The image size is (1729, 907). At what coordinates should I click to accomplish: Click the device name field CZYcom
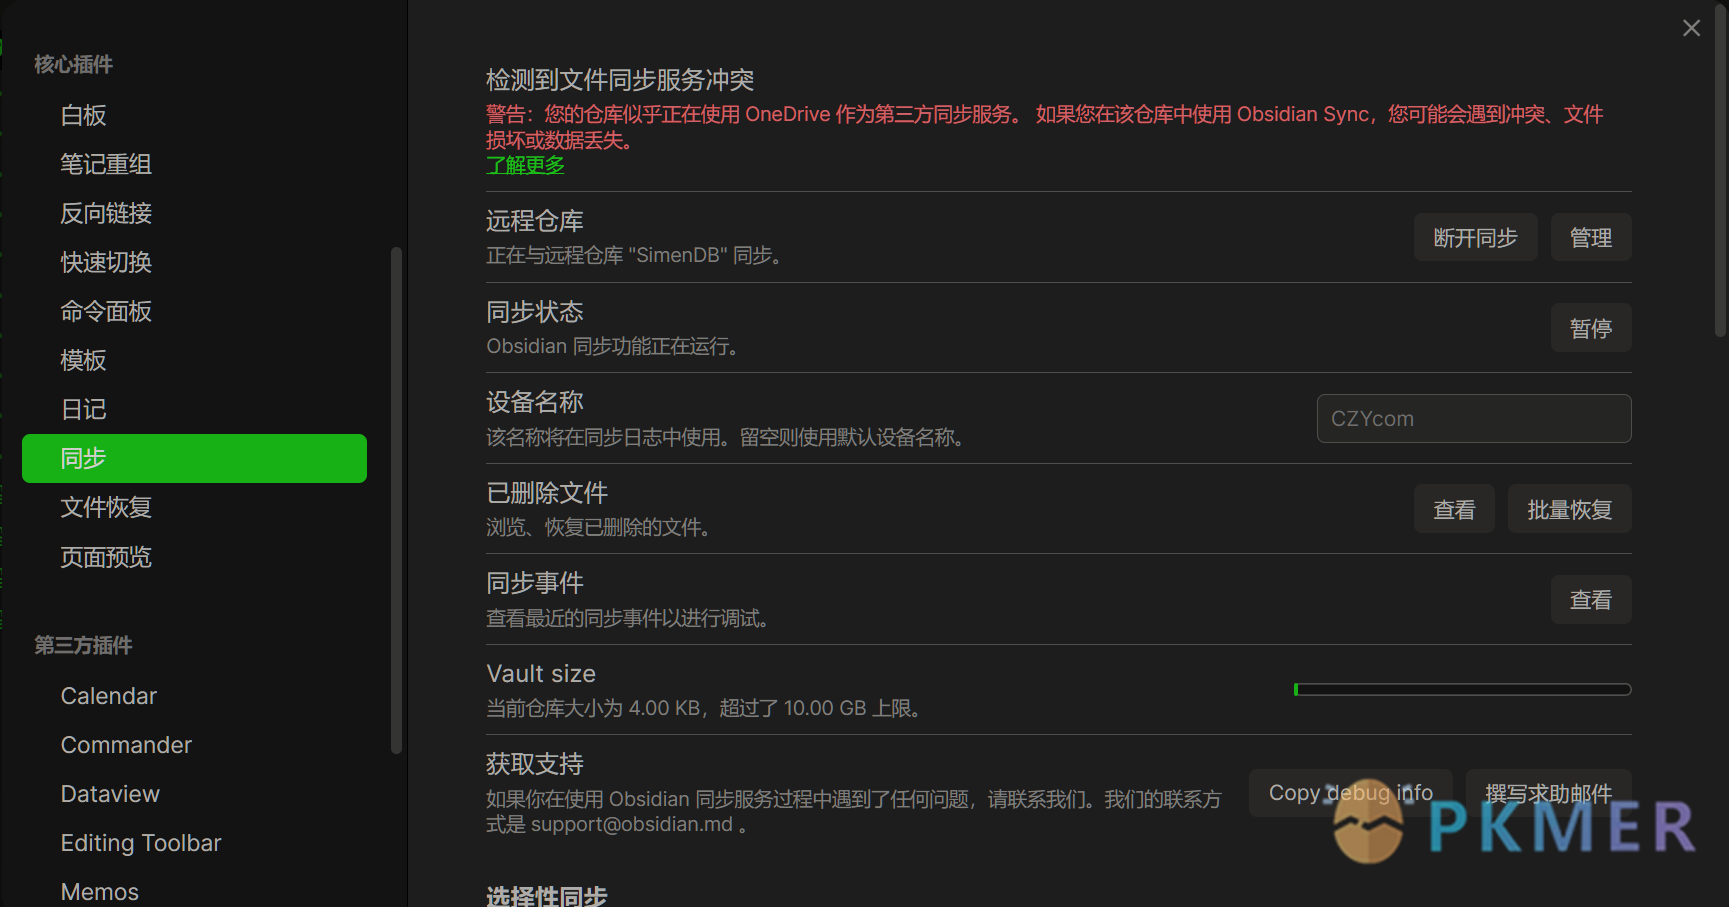click(x=1474, y=418)
